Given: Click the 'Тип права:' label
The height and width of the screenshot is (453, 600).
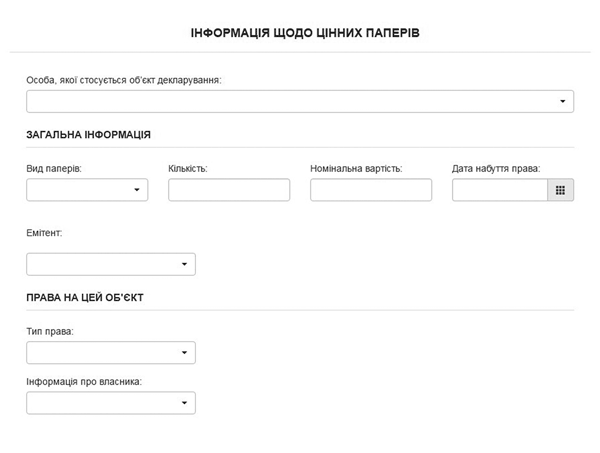Looking at the screenshot, I should coord(50,331).
